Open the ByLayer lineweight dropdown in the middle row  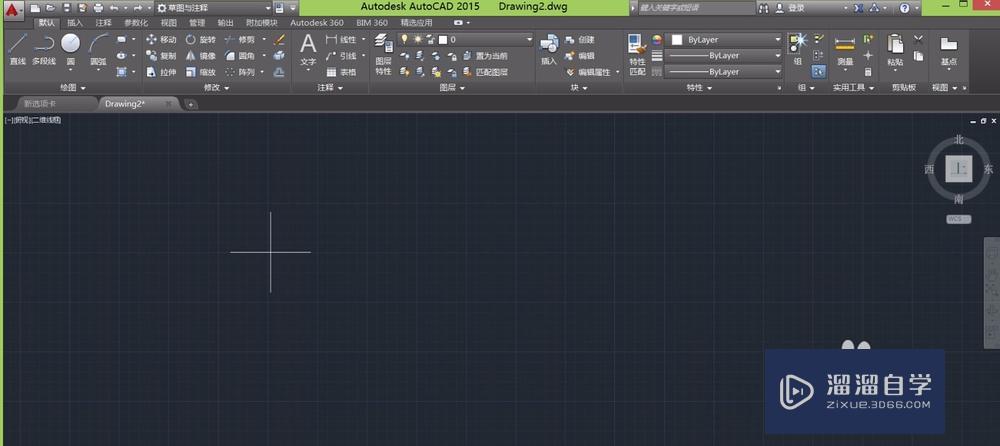click(723, 56)
